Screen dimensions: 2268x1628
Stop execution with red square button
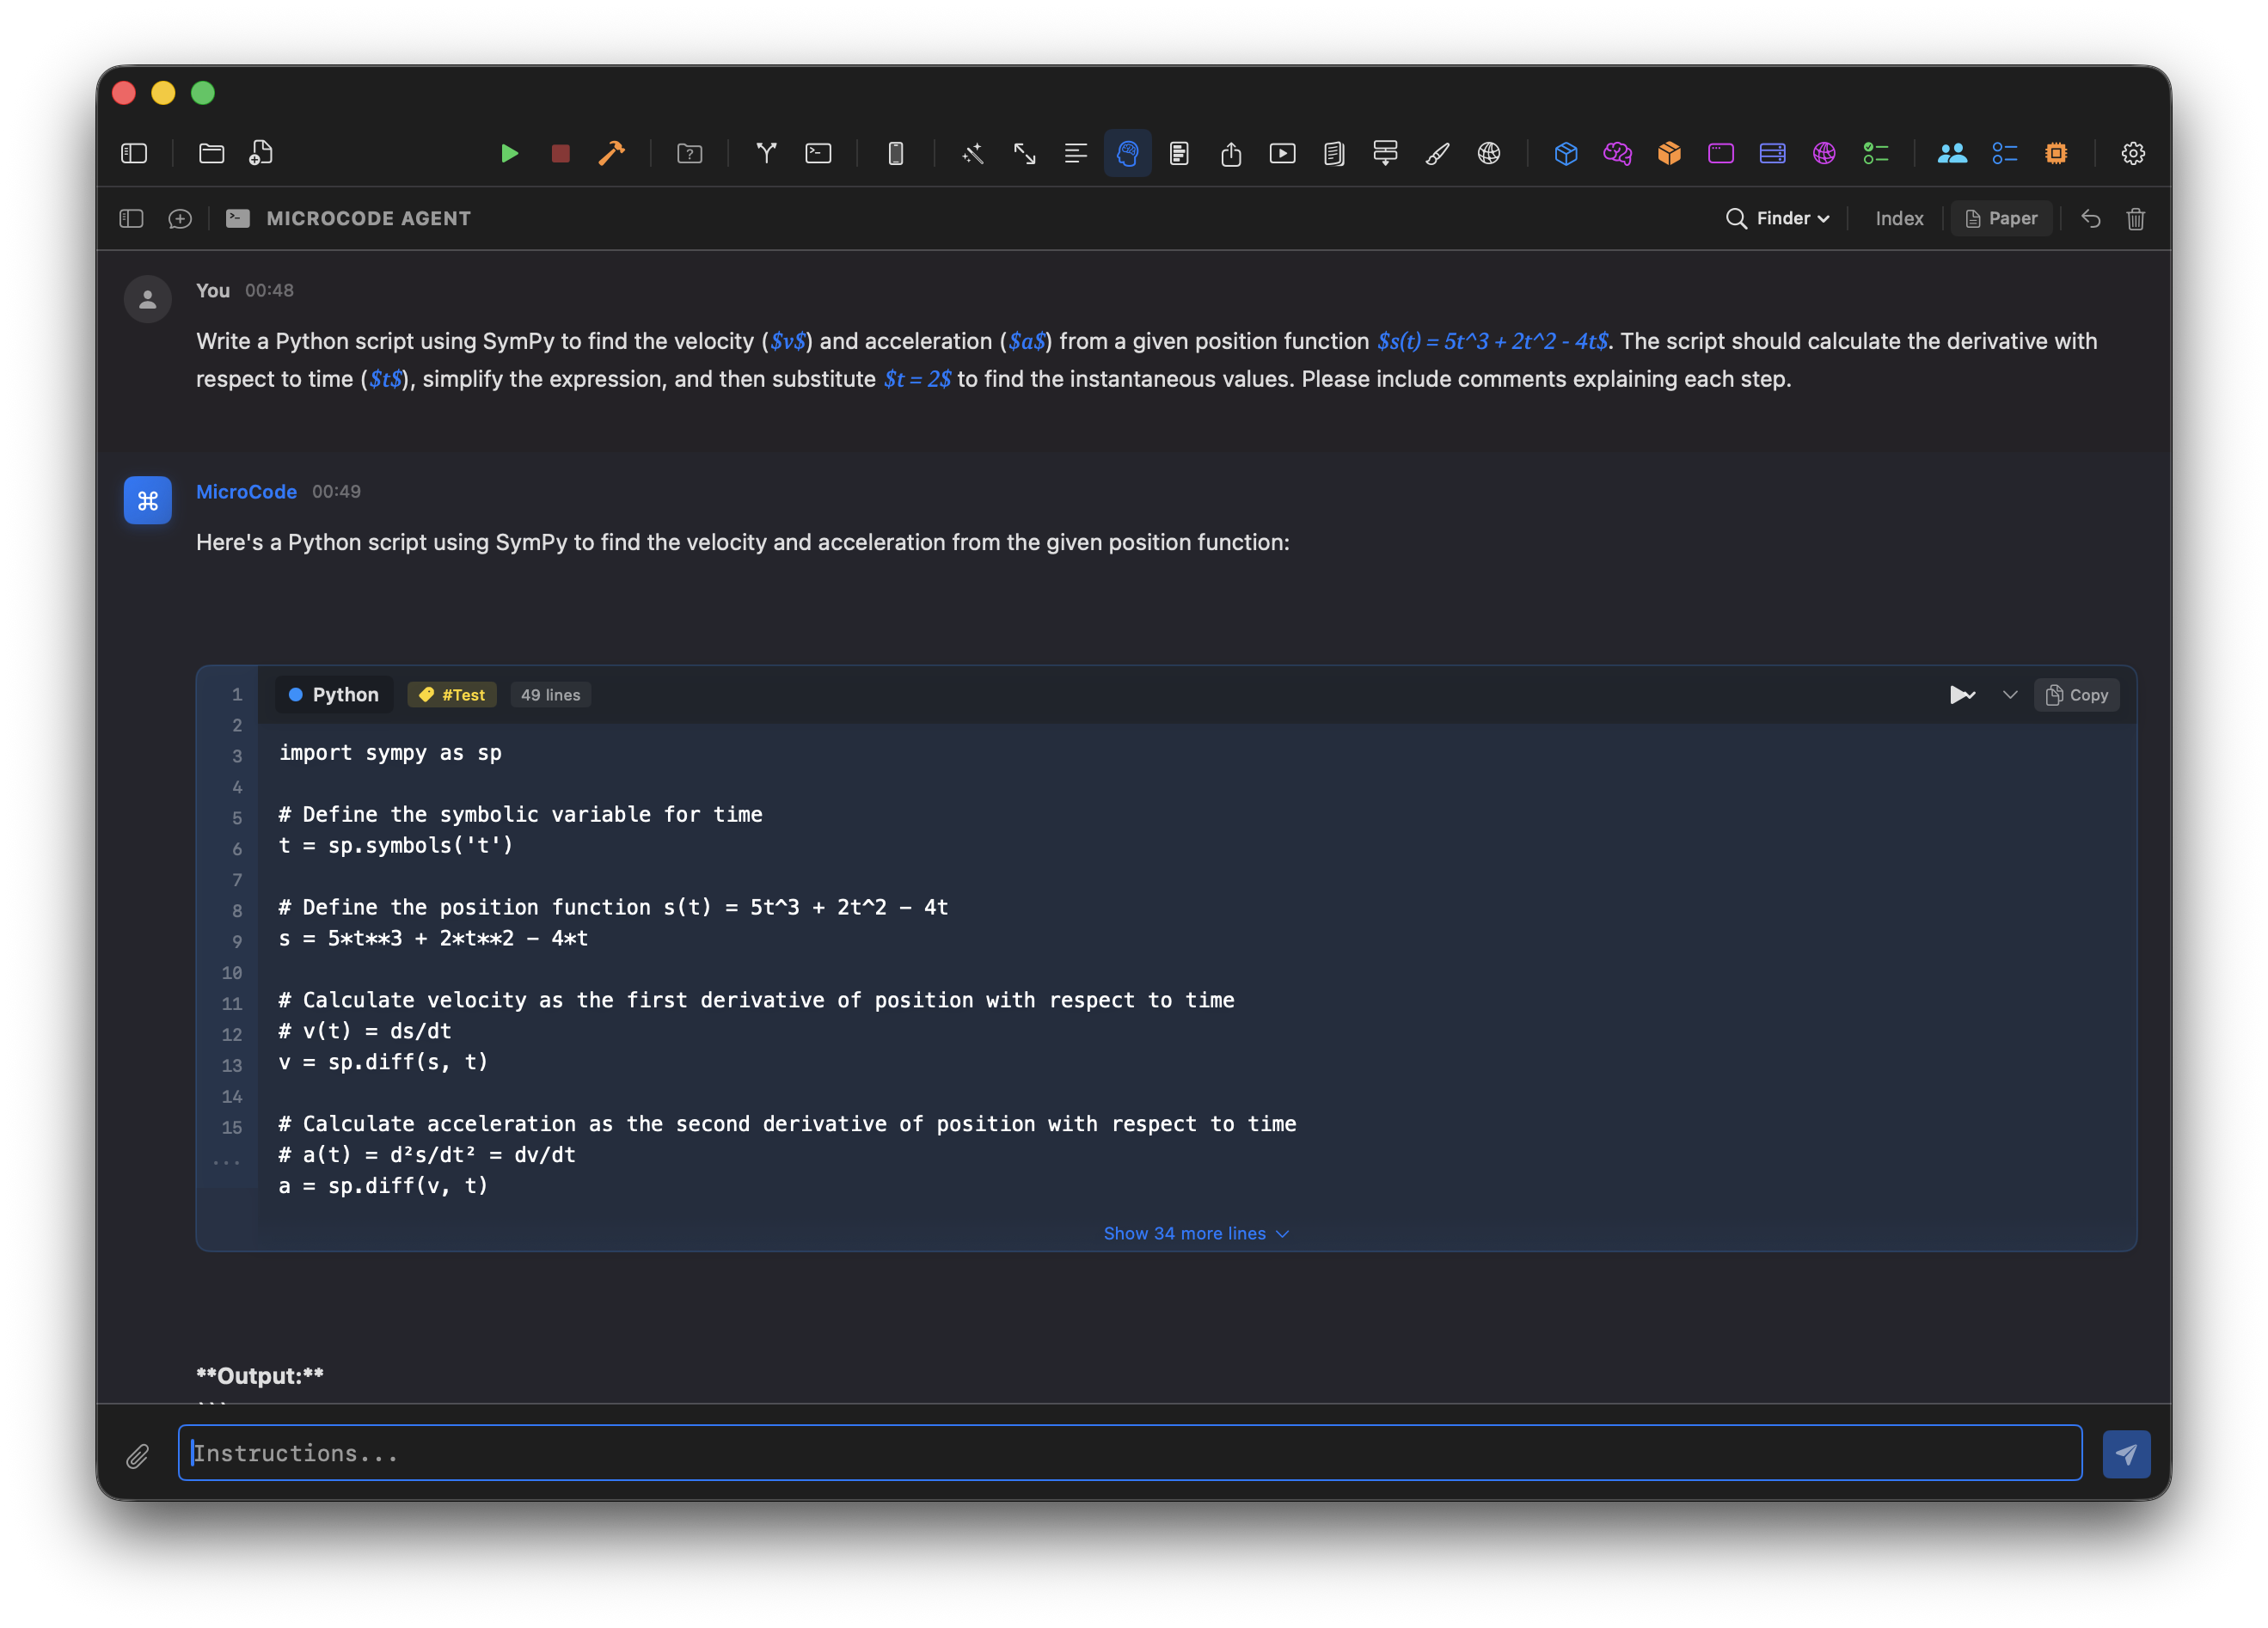(x=560, y=153)
